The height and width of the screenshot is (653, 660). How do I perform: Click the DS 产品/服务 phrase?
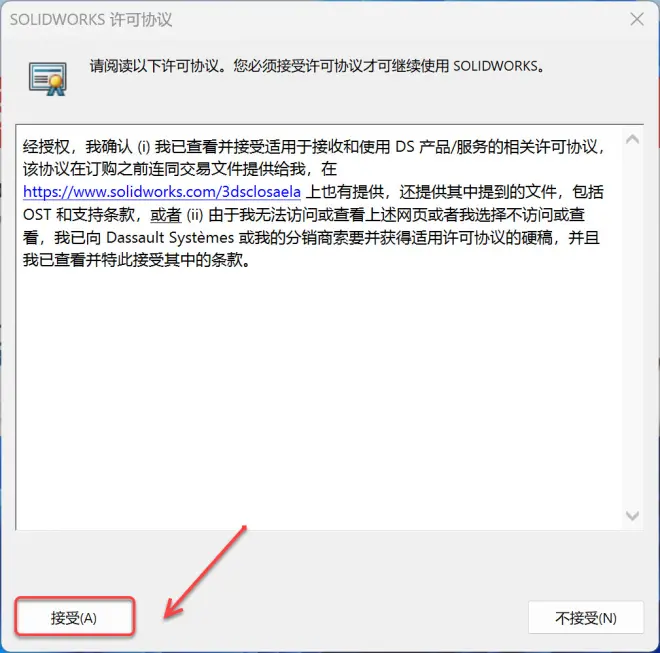(449, 147)
